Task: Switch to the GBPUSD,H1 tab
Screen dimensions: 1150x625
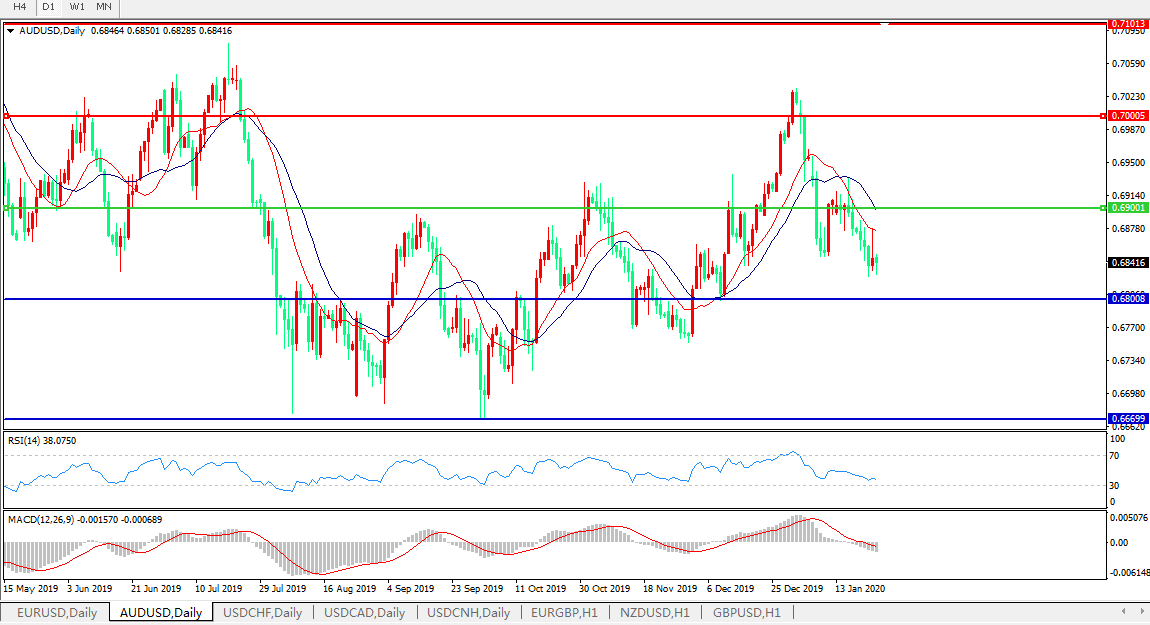Action: click(x=748, y=612)
